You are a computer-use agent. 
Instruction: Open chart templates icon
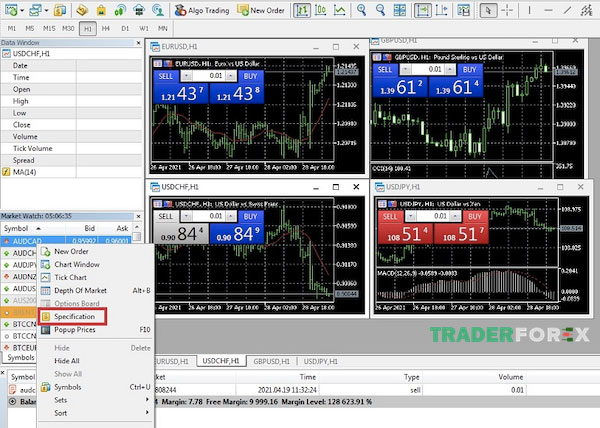[x=463, y=10]
